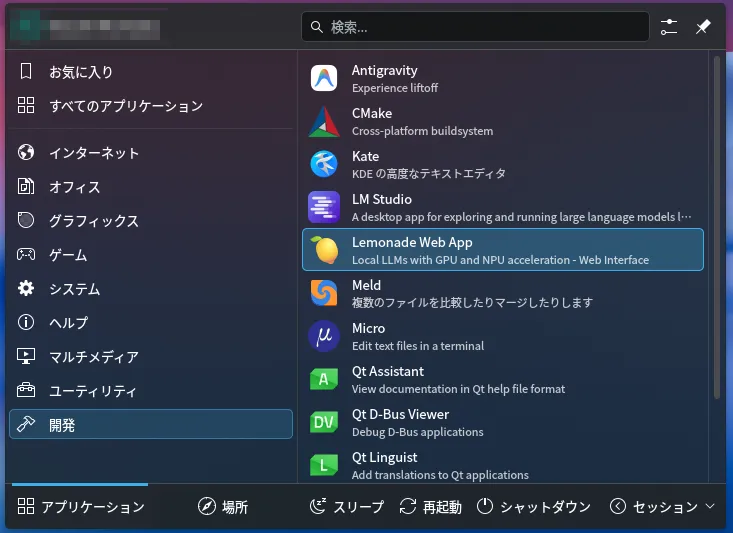Click the globe icon for インターネット
The width and height of the screenshot is (733, 533).
[x=26, y=152]
